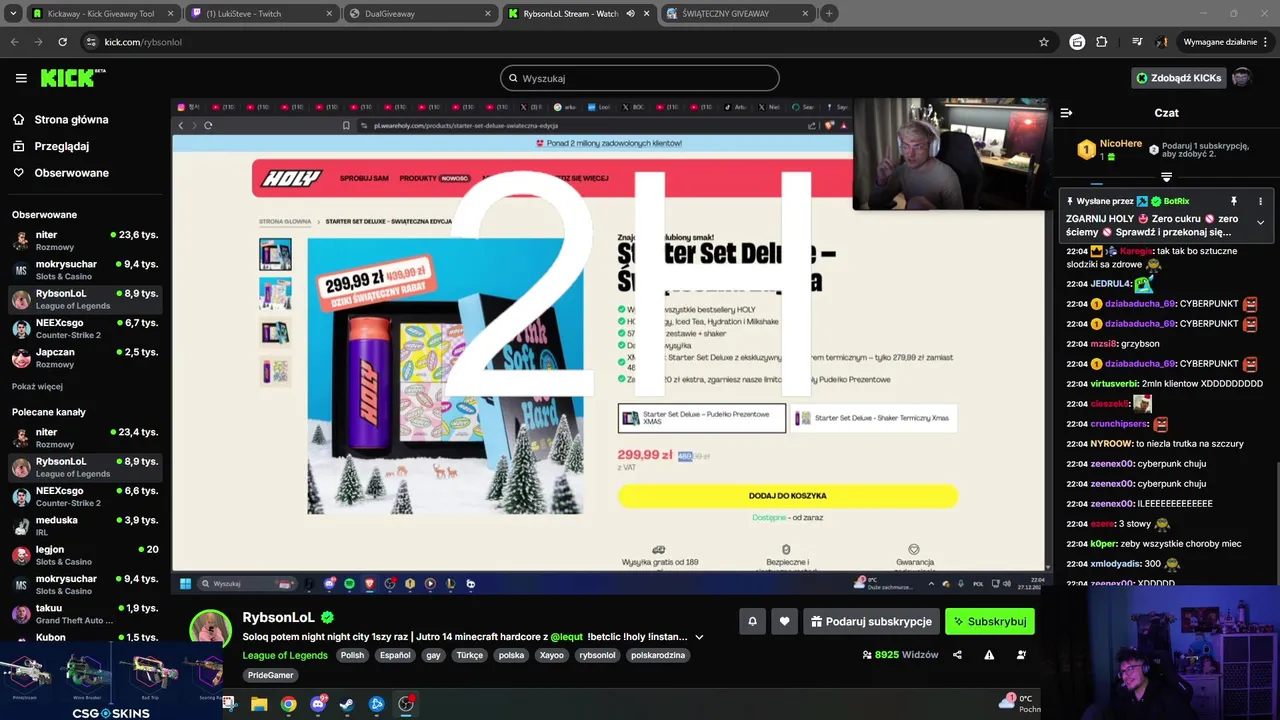Screen dimensions: 1280x720
Task: Click the Xayoo tag
Action: point(552,655)
